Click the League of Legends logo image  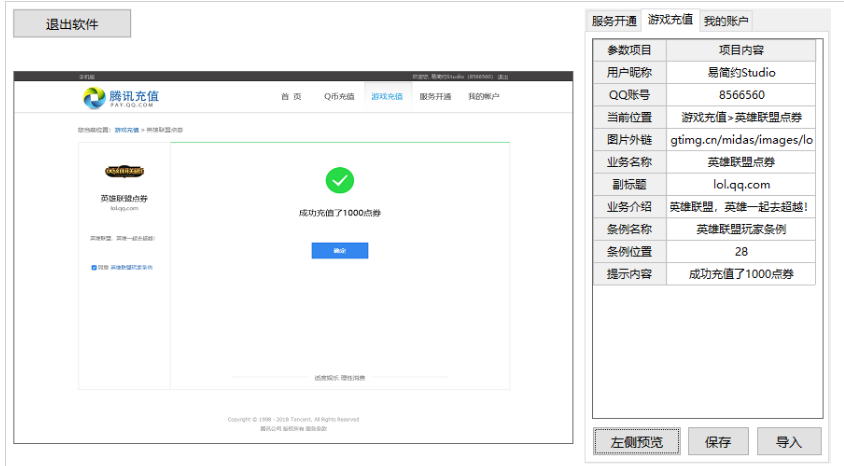(124, 171)
